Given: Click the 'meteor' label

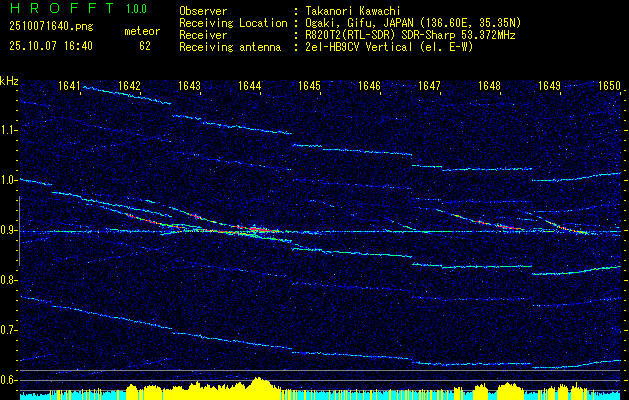Looking at the screenshot, I should (142, 32).
